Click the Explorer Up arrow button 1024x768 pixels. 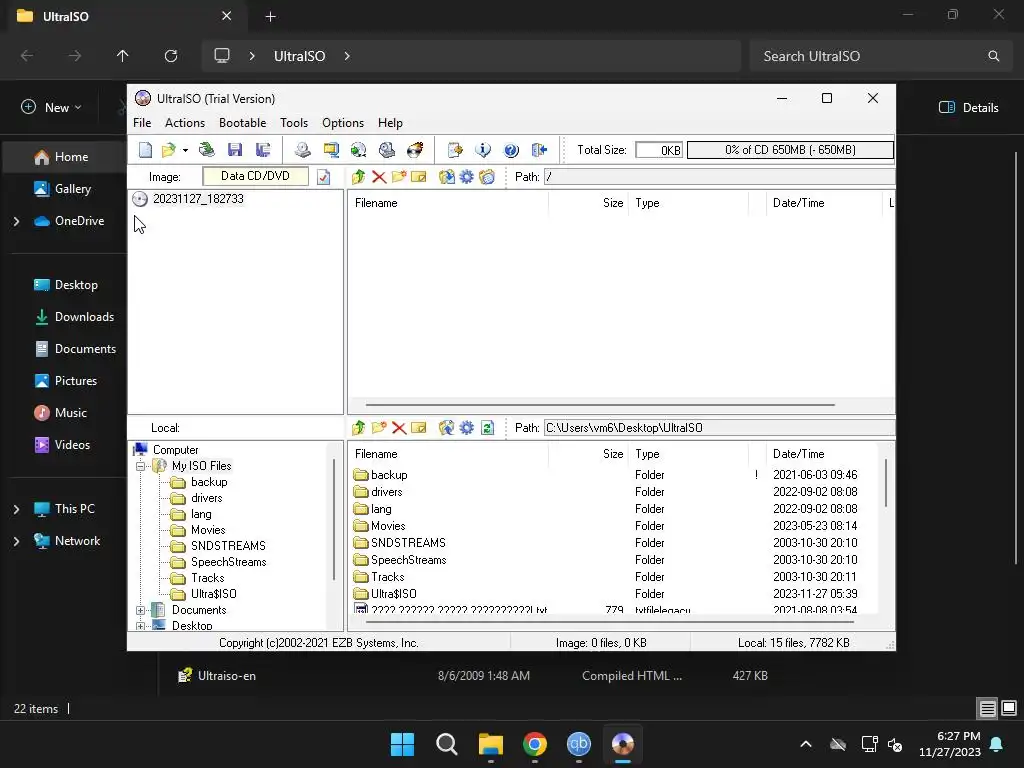coord(123,56)
